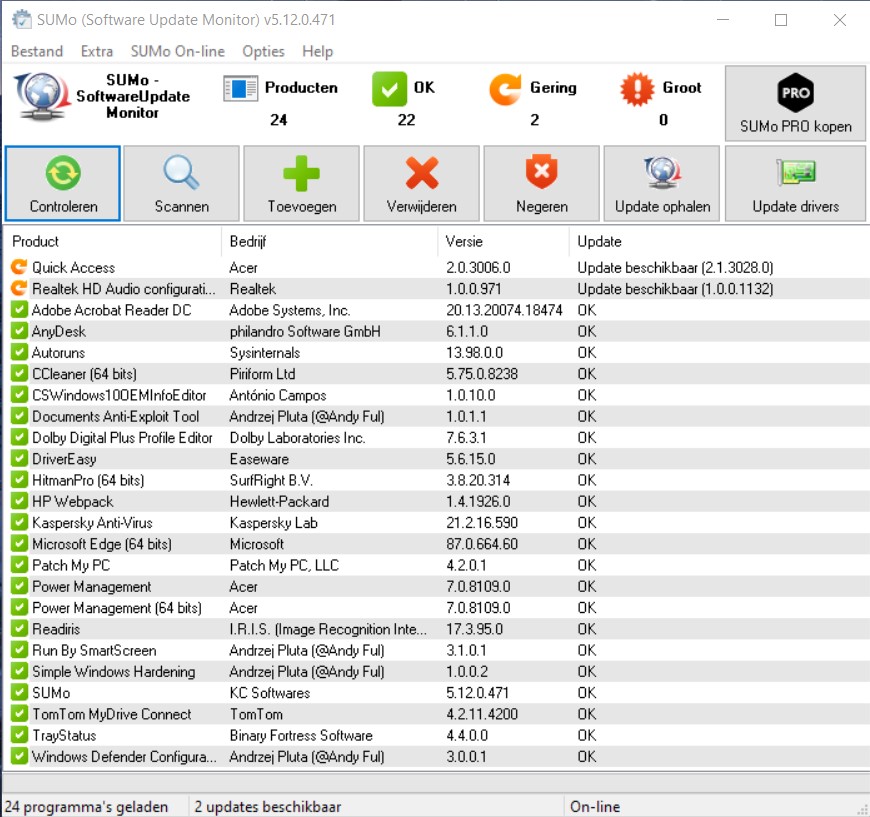Click green check icon beside HP Webpack
Image resolution: width=870 pixels, height=817 pixels.
tap(19, 501)
